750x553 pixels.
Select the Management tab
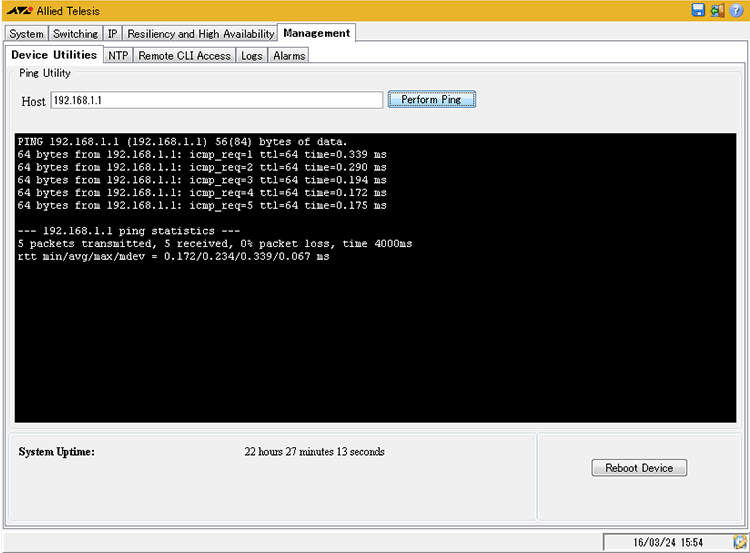[x=316, y=33]
